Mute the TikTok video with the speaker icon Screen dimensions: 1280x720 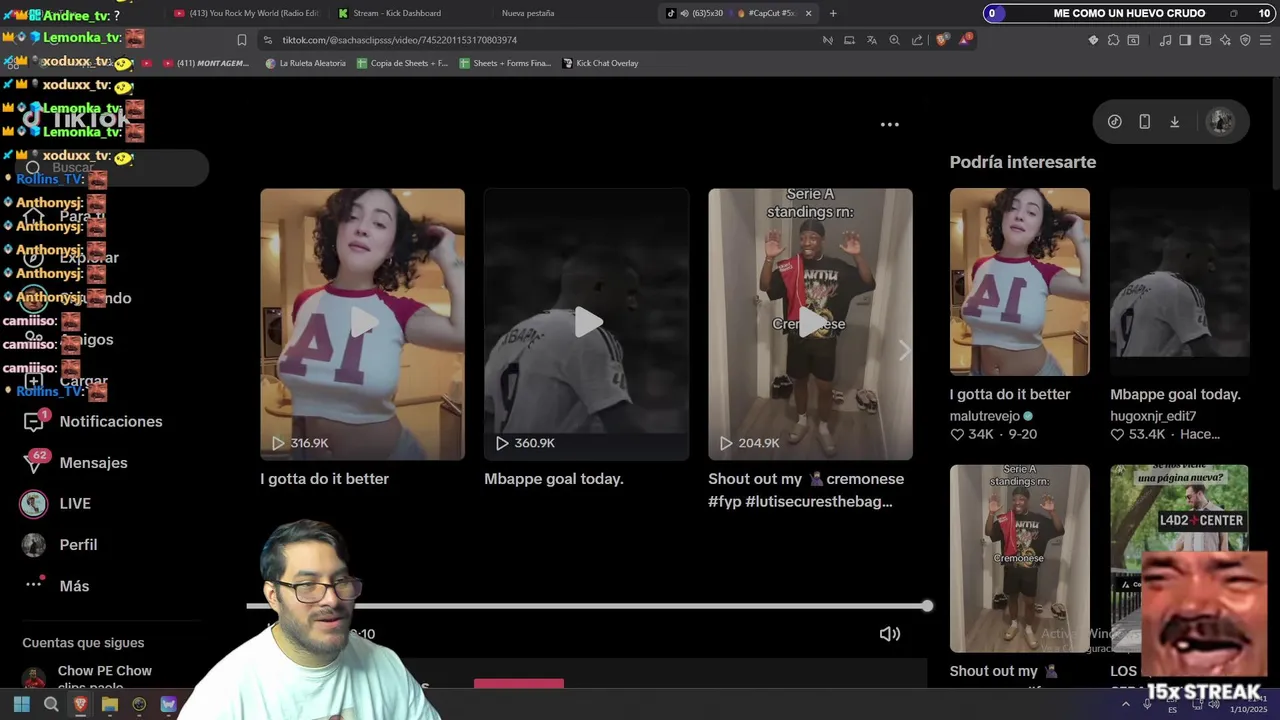889,634
